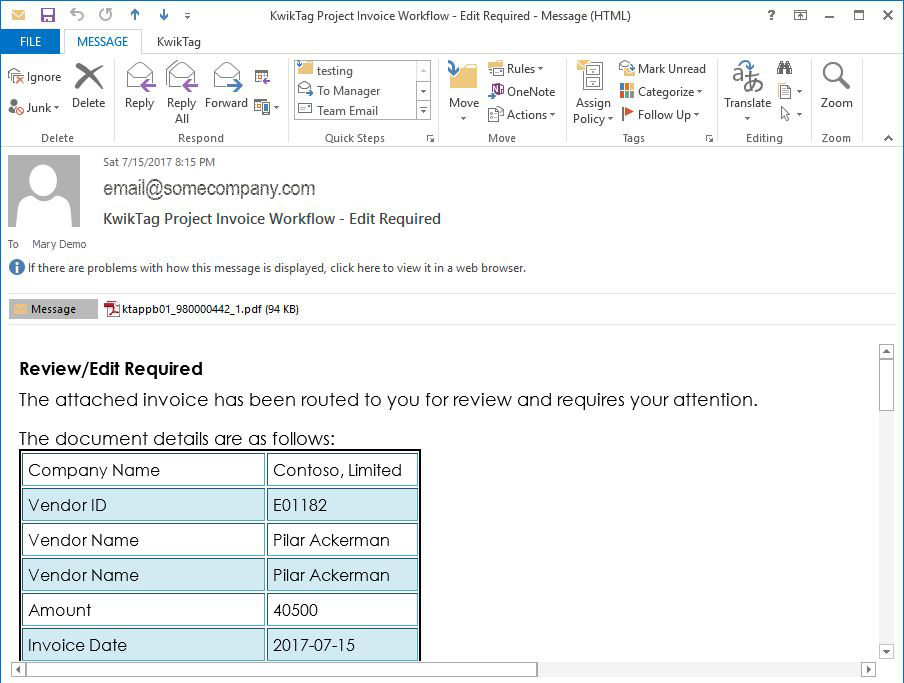Run the Team Email quick step
The image size is (904, 683).
(355, 110)
